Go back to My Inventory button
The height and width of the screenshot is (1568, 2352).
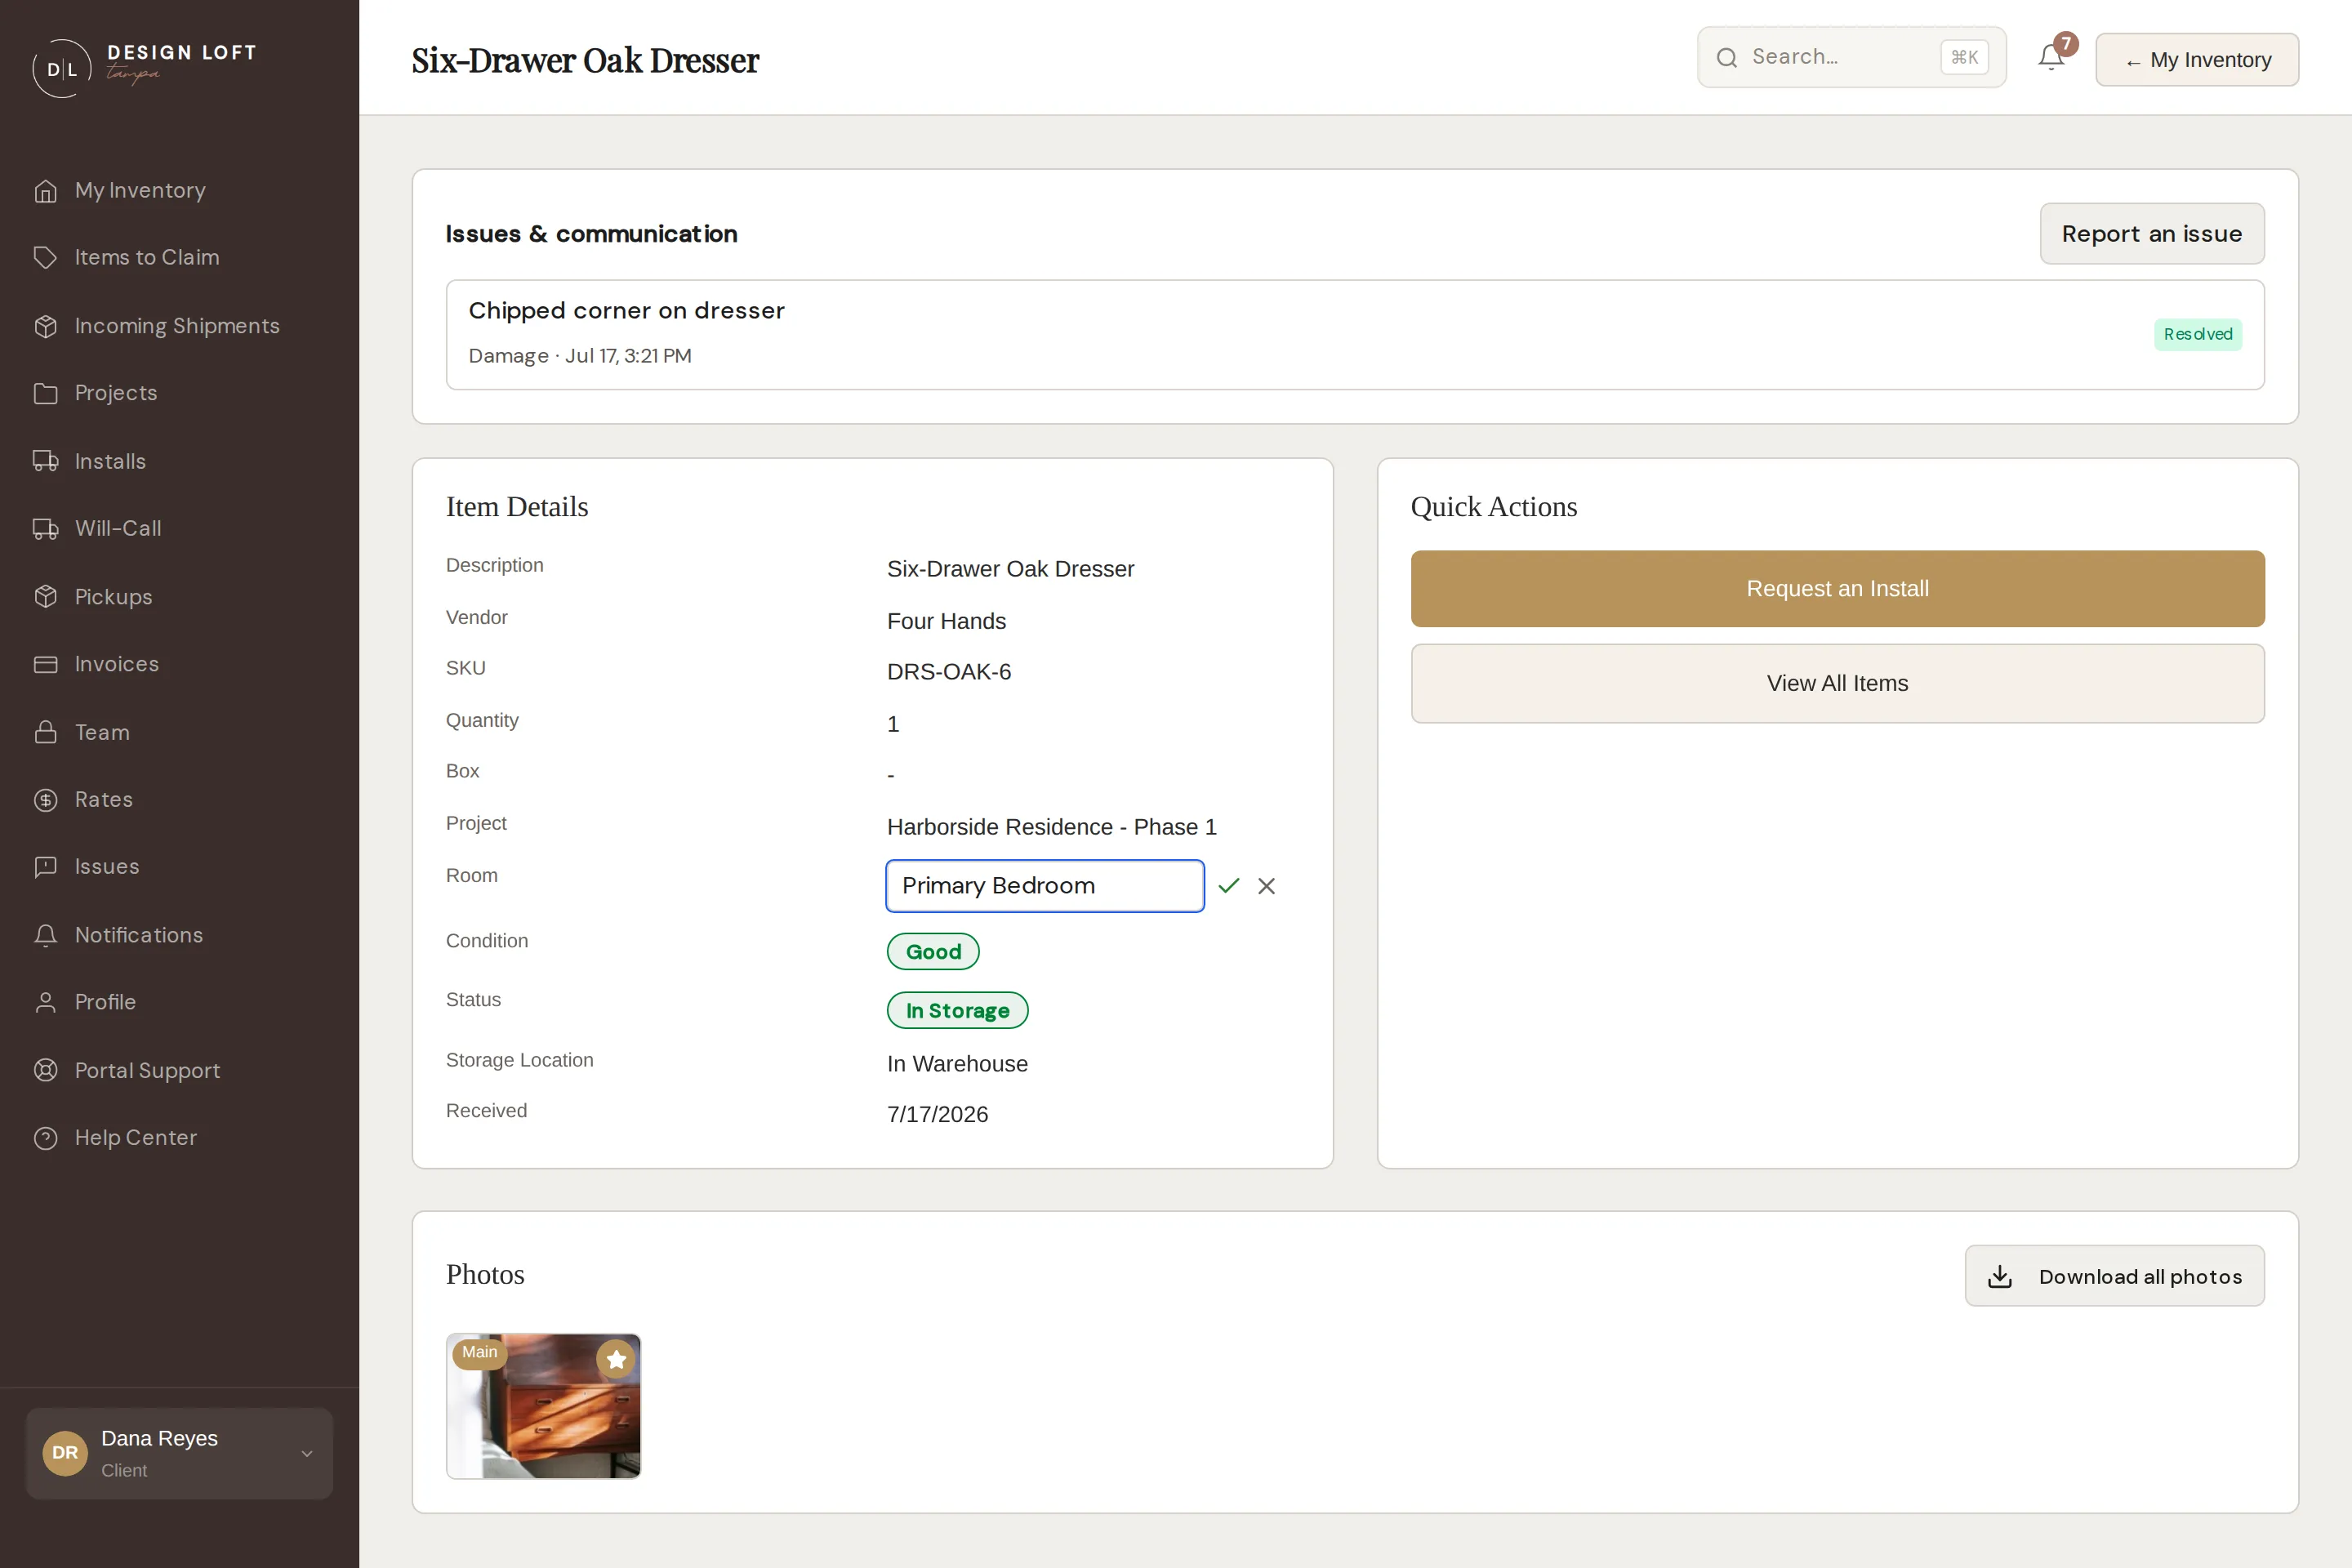point(2197,60)
